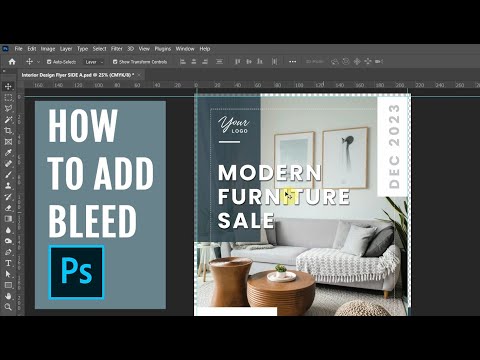This screenshot has width=480, height=360.
Task: Select the History Brush tool
Action: click(8, 197)
